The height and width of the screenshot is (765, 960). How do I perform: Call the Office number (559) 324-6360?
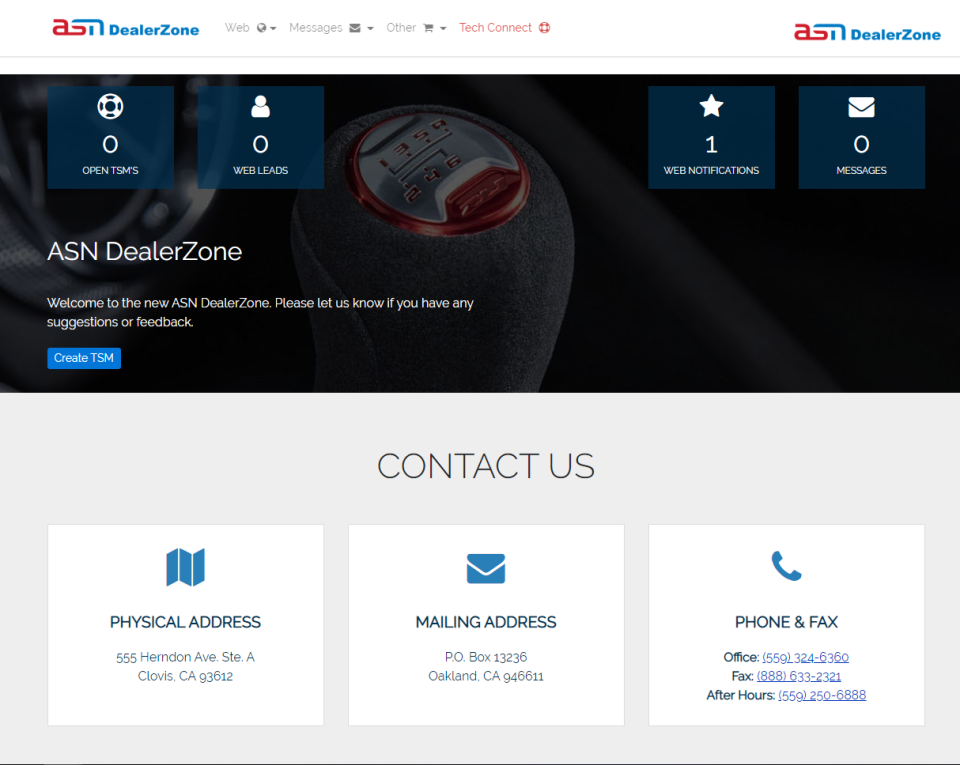[x=805, y=657]
